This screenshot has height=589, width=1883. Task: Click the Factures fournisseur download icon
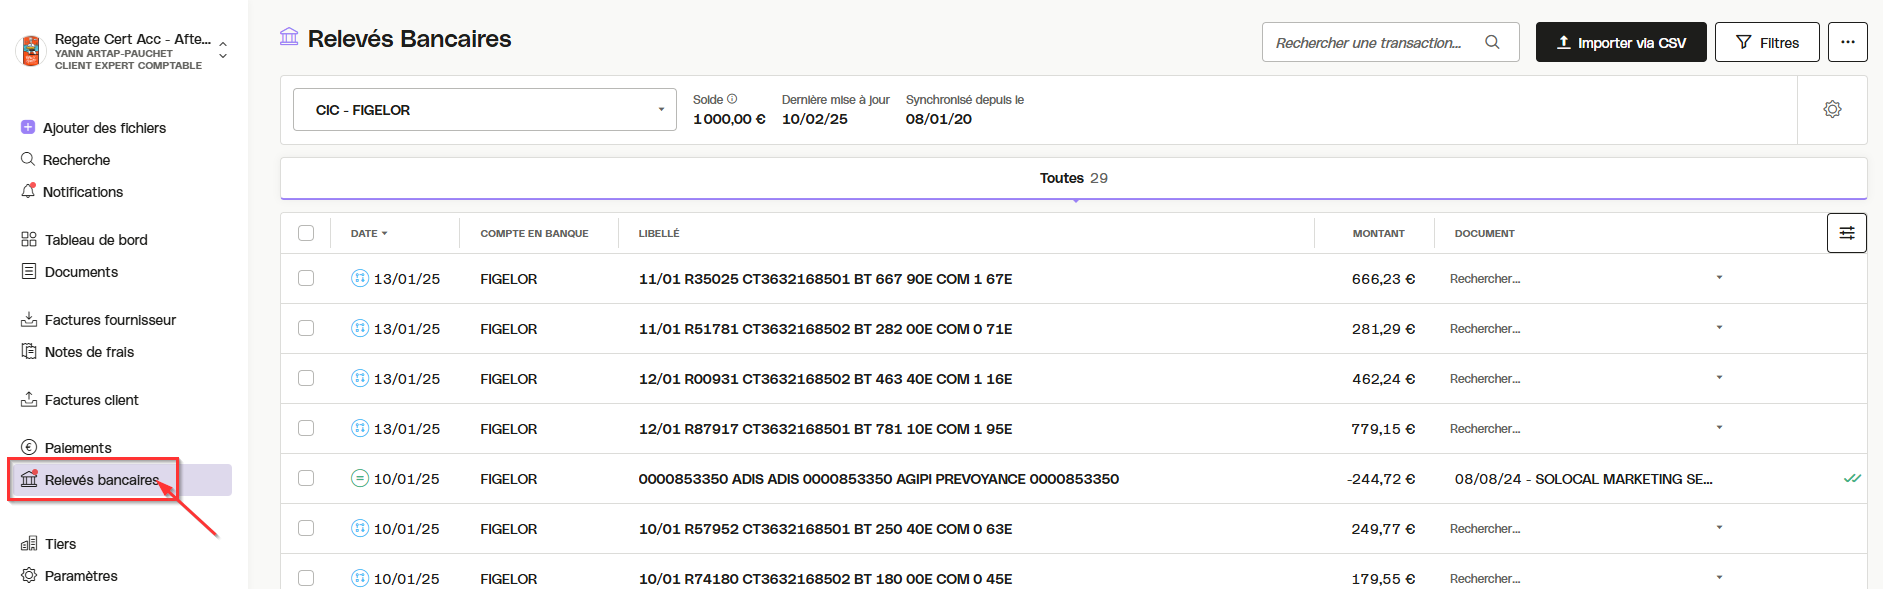coord(29,319)
